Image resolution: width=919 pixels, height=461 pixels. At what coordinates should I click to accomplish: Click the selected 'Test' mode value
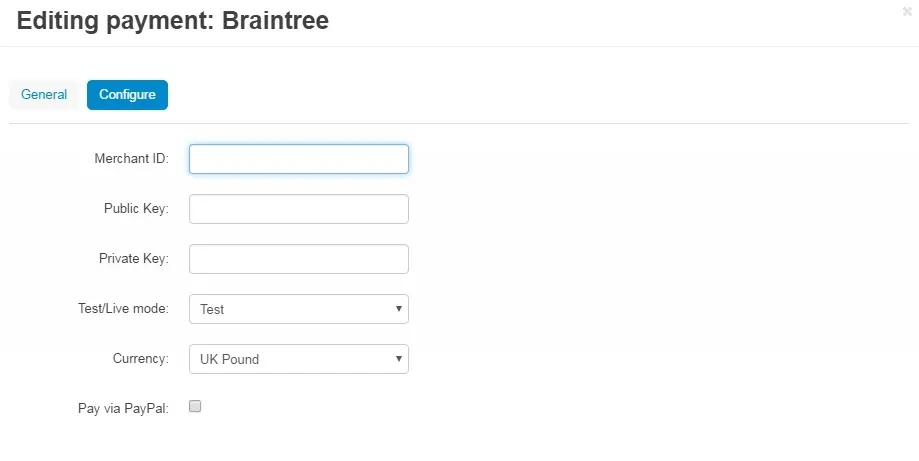click(213, 310)
